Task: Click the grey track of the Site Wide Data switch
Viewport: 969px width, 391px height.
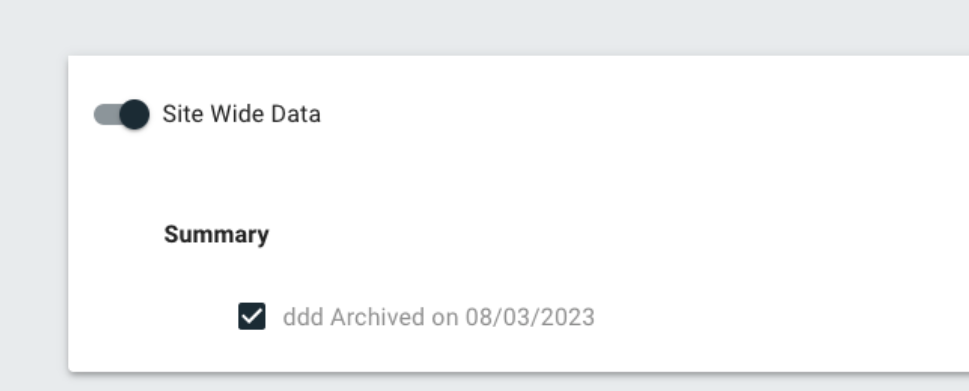Action: pyautogui.click(x=106, y=114)
